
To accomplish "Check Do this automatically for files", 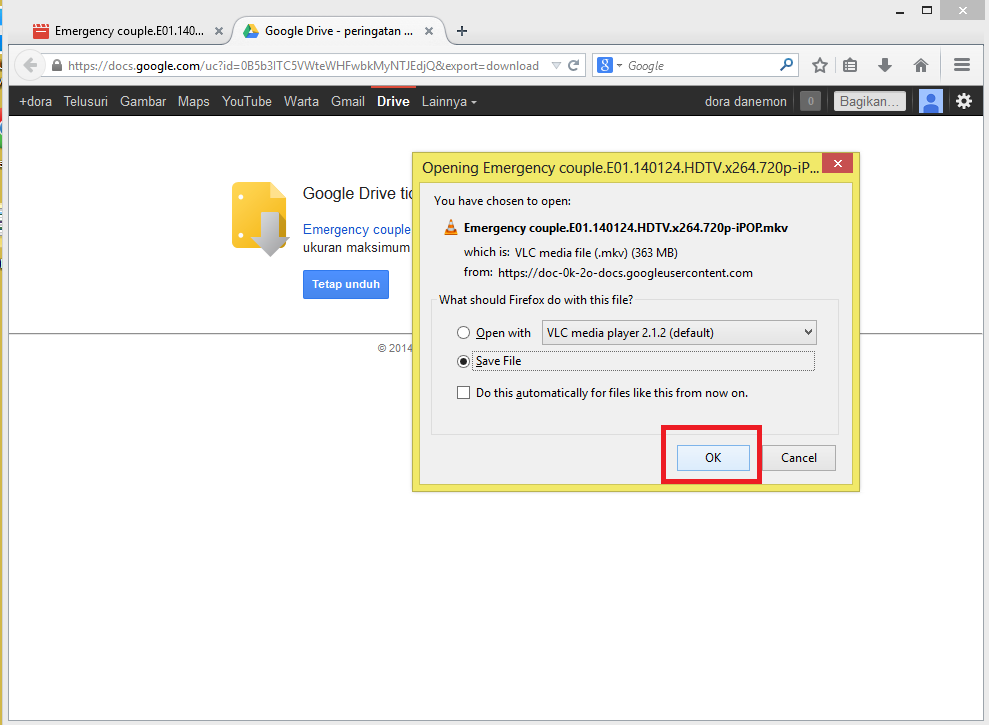I will click(x=464, y=392).
